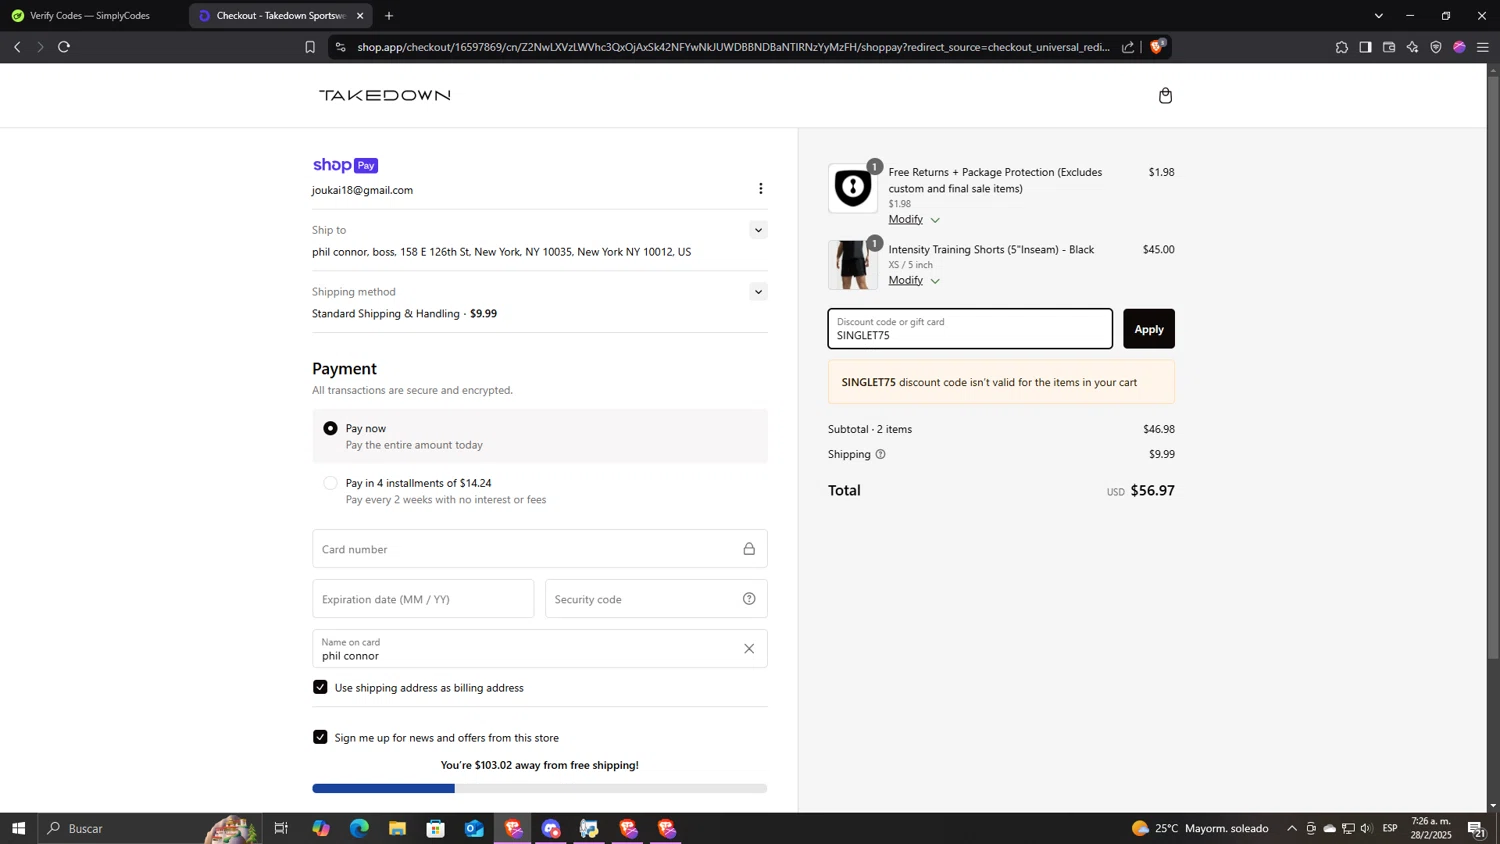Click the Package Protection product thumbnail

pyautogui.click(x=853, y=188)
